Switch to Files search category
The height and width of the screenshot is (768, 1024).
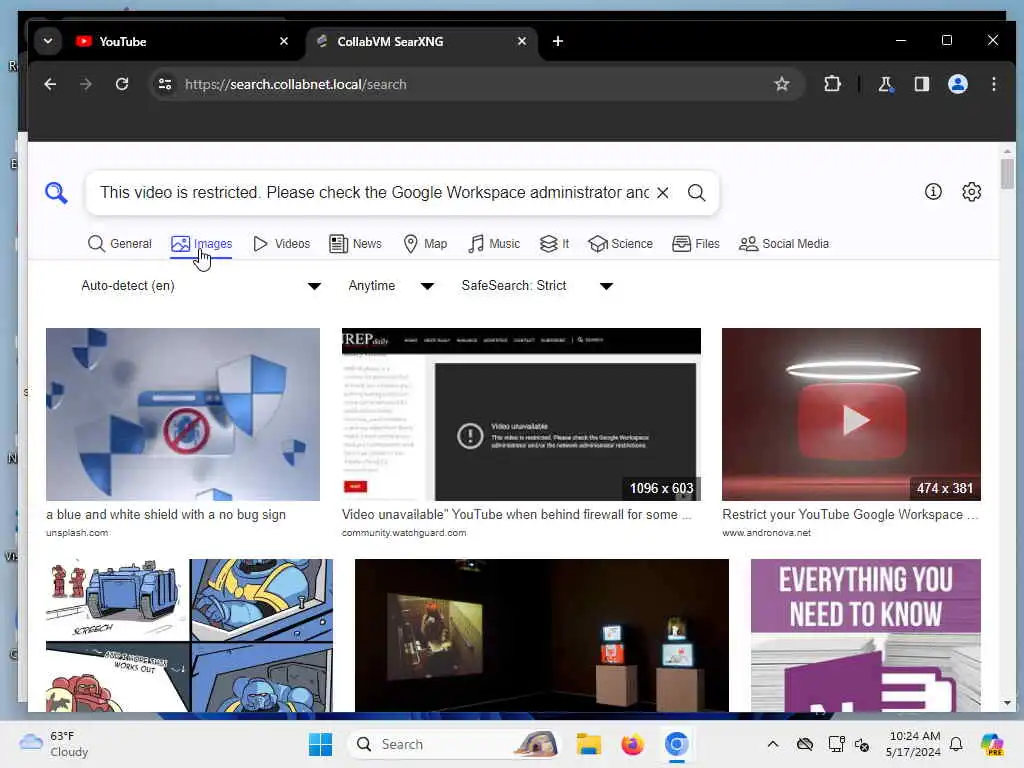pyautogui.click(x=696, y=244)
